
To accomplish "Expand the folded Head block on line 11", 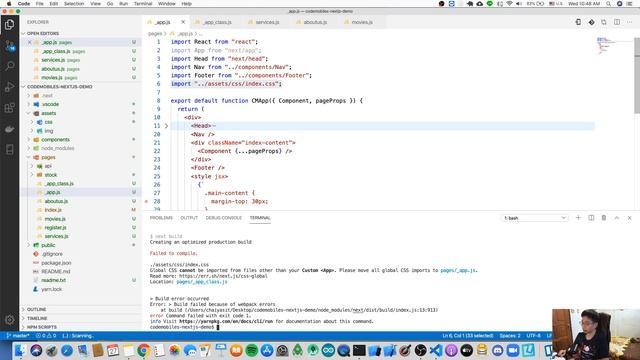I will pos(166,126).
